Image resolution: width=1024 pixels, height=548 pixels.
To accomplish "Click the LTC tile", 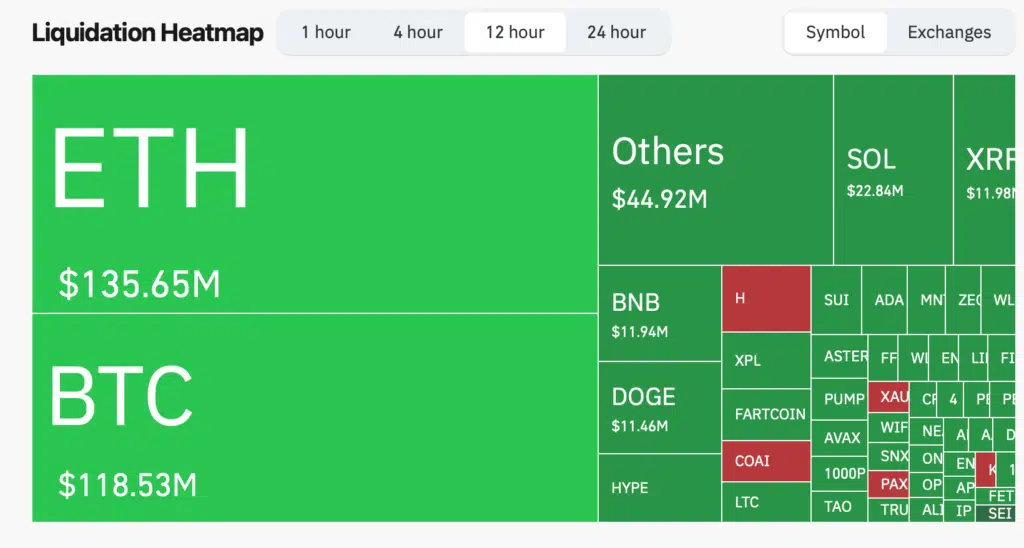I will (x=766, y=502).
